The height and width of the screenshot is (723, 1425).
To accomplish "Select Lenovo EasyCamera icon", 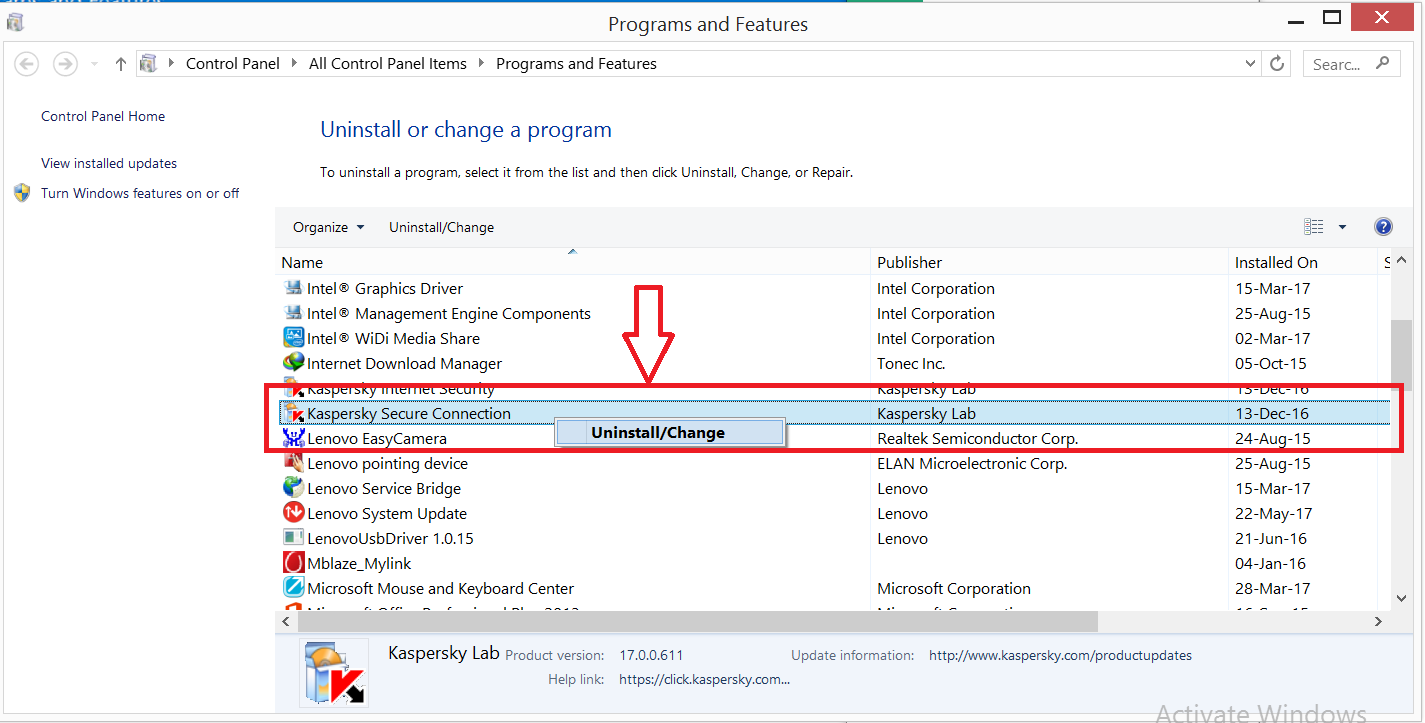I will (x=293, y=438).
